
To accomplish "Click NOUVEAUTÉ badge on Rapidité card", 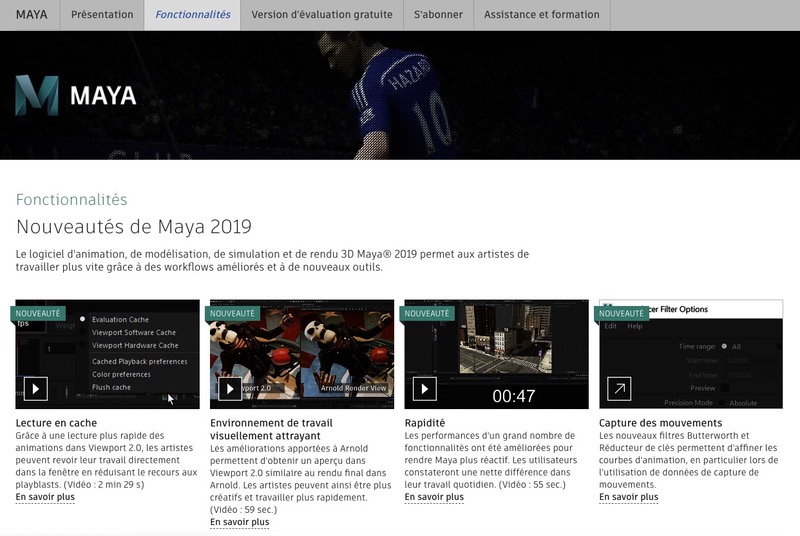I will click(x=427, y=313).
